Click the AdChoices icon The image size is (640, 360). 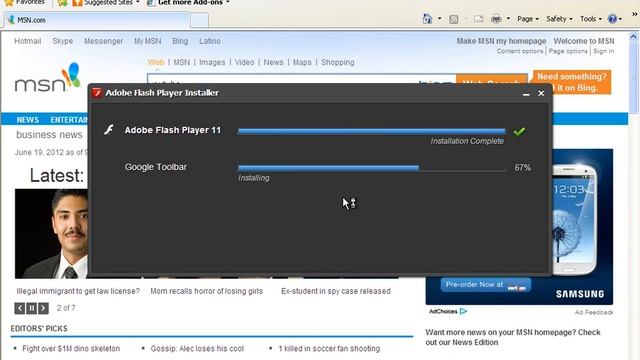click(463, 311)
